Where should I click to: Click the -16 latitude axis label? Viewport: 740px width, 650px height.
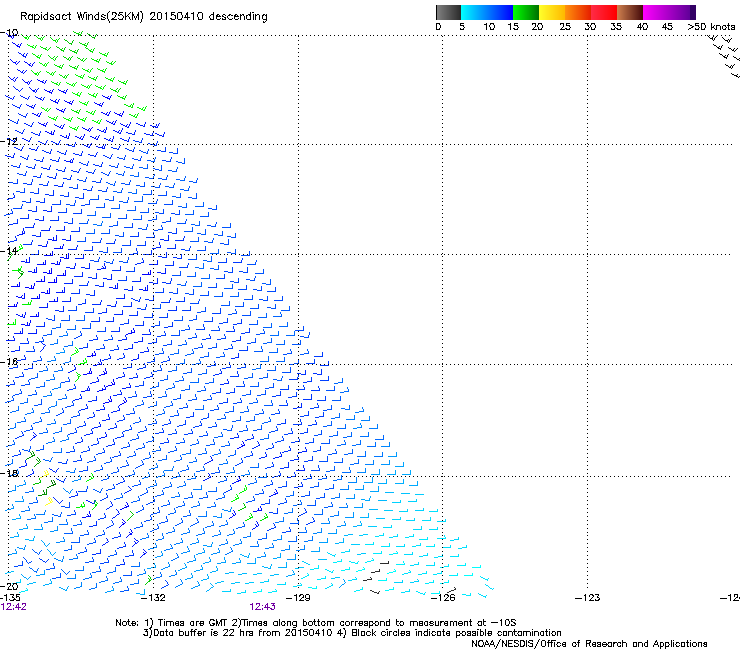[9, 362]
